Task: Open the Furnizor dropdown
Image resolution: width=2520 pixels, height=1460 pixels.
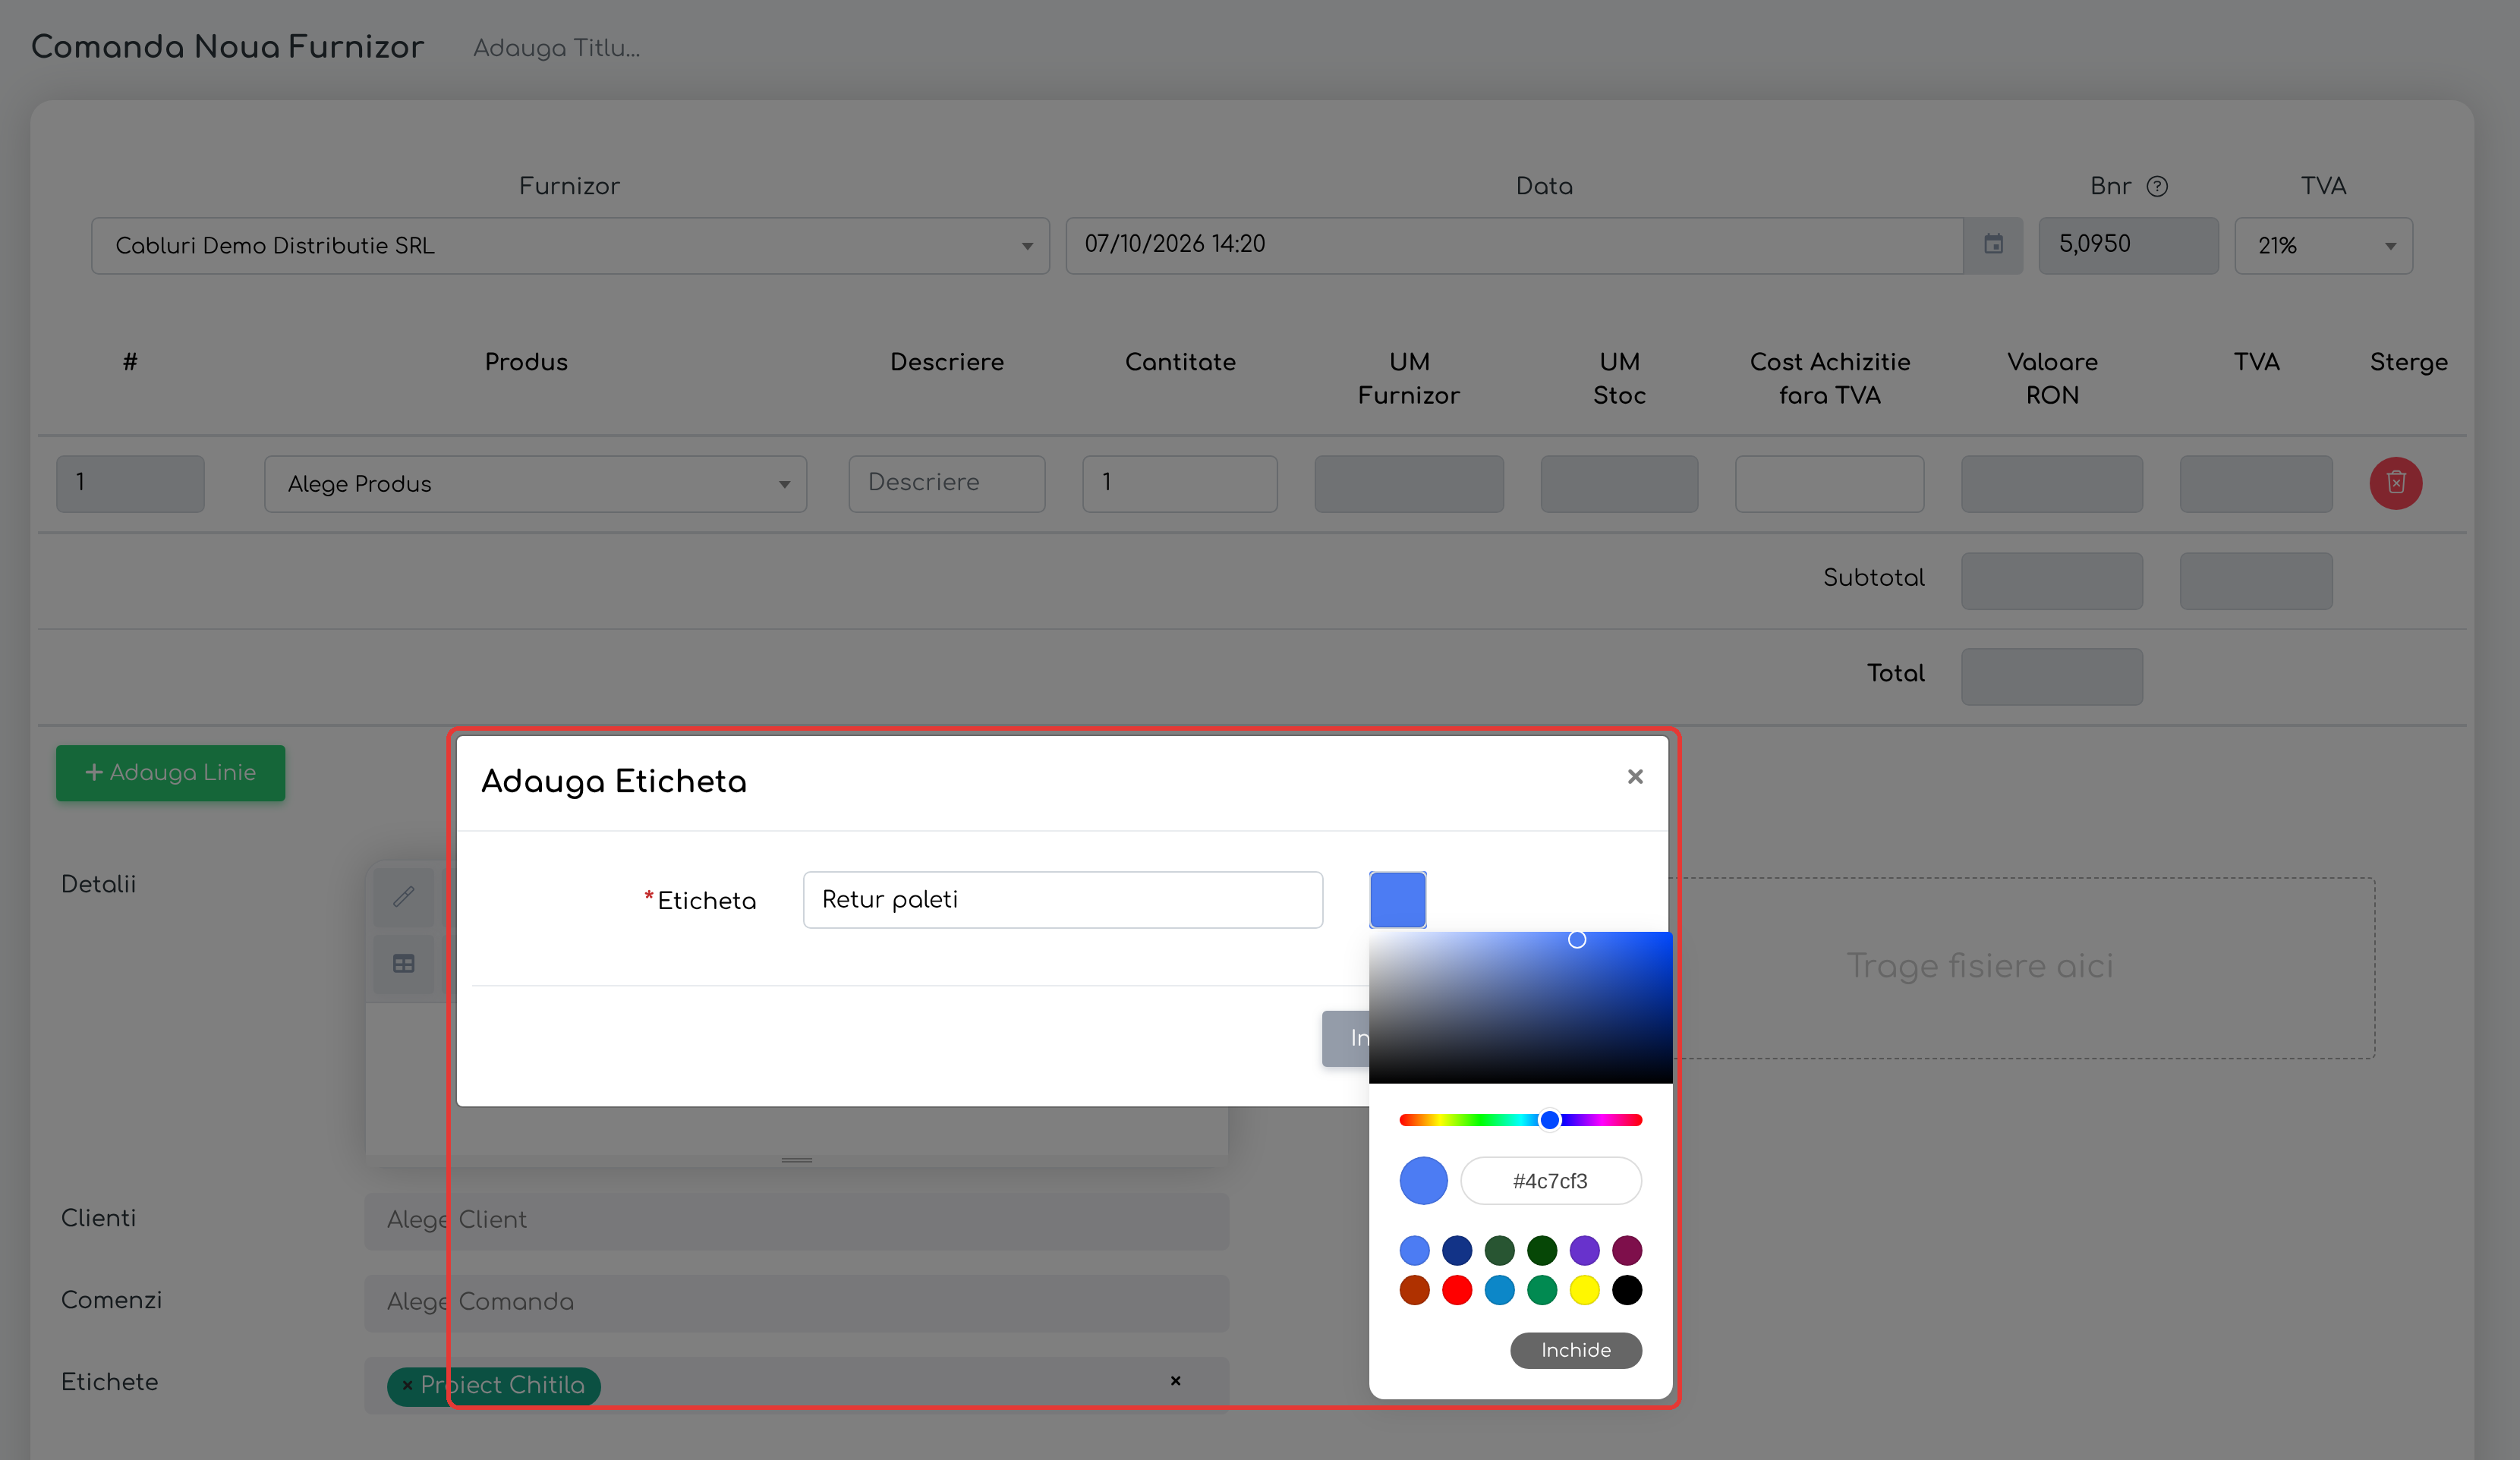Action: tap(570, 245)
